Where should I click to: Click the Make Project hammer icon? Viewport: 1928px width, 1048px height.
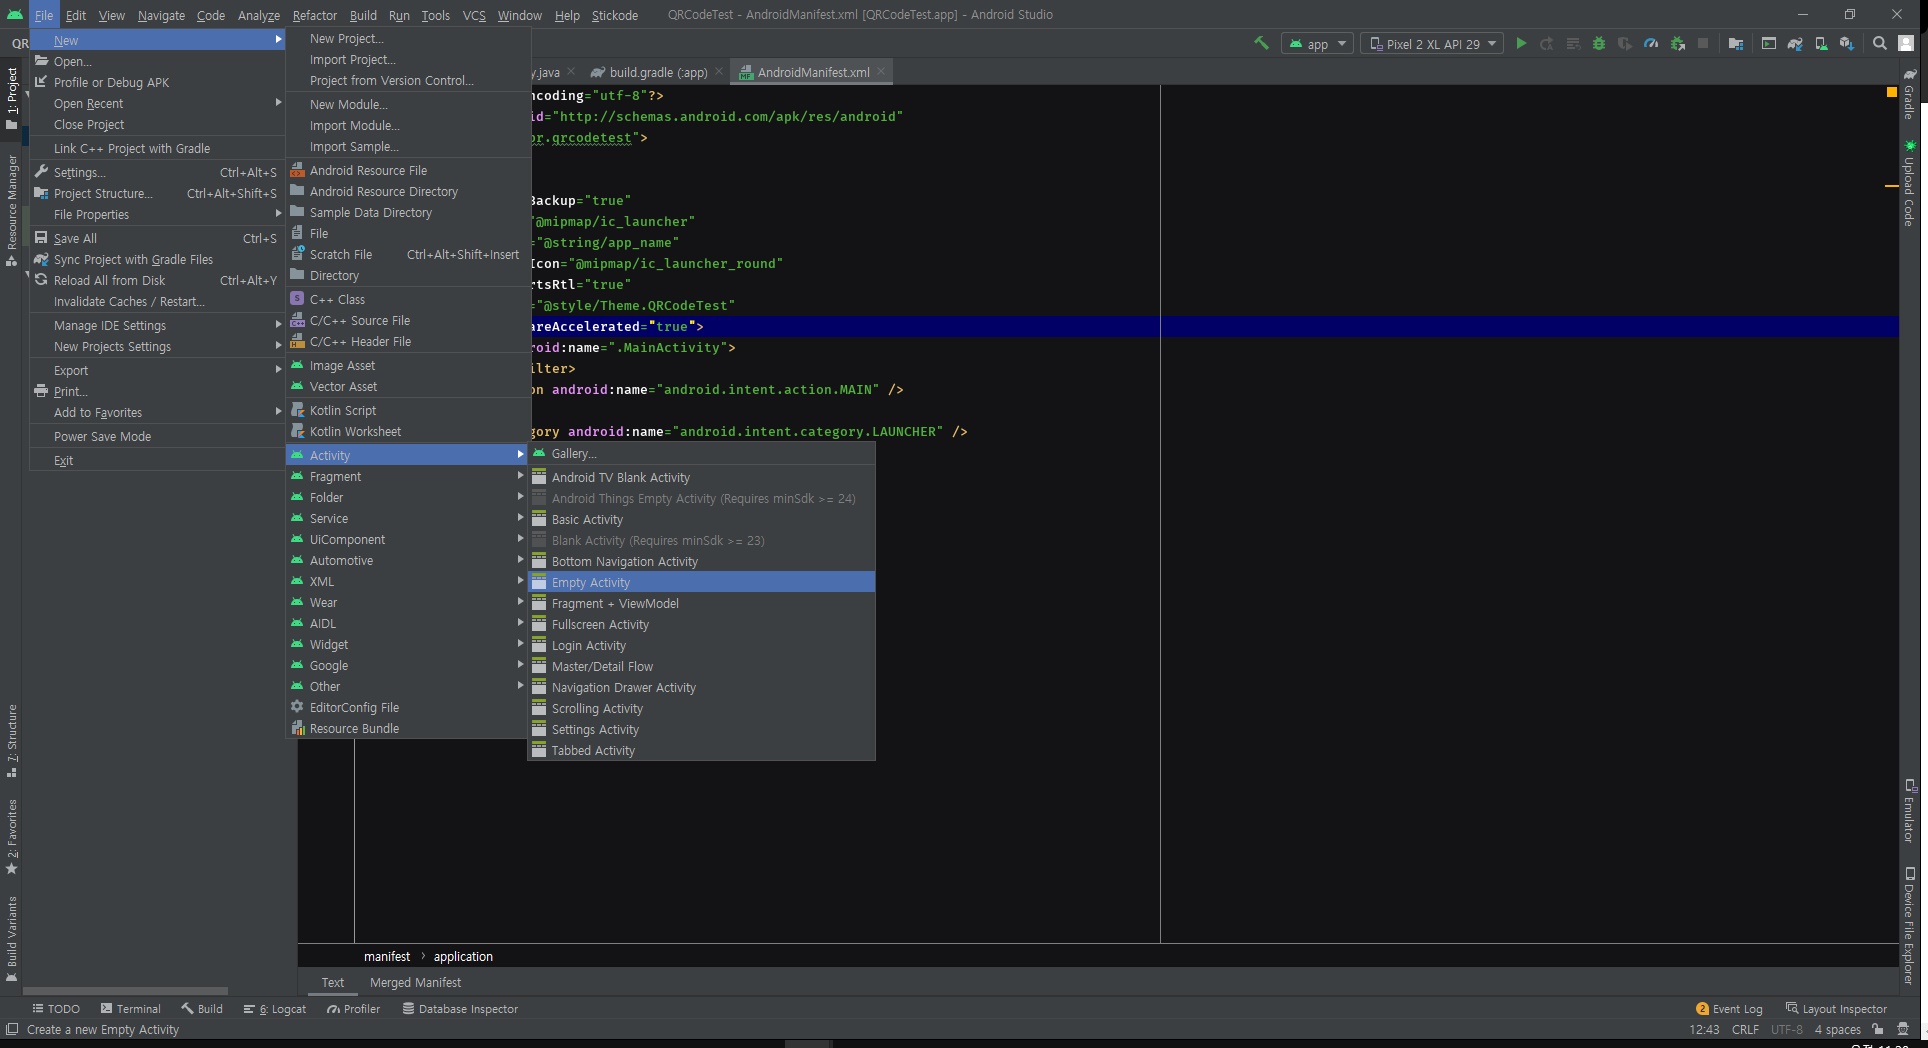(1261, 43)
